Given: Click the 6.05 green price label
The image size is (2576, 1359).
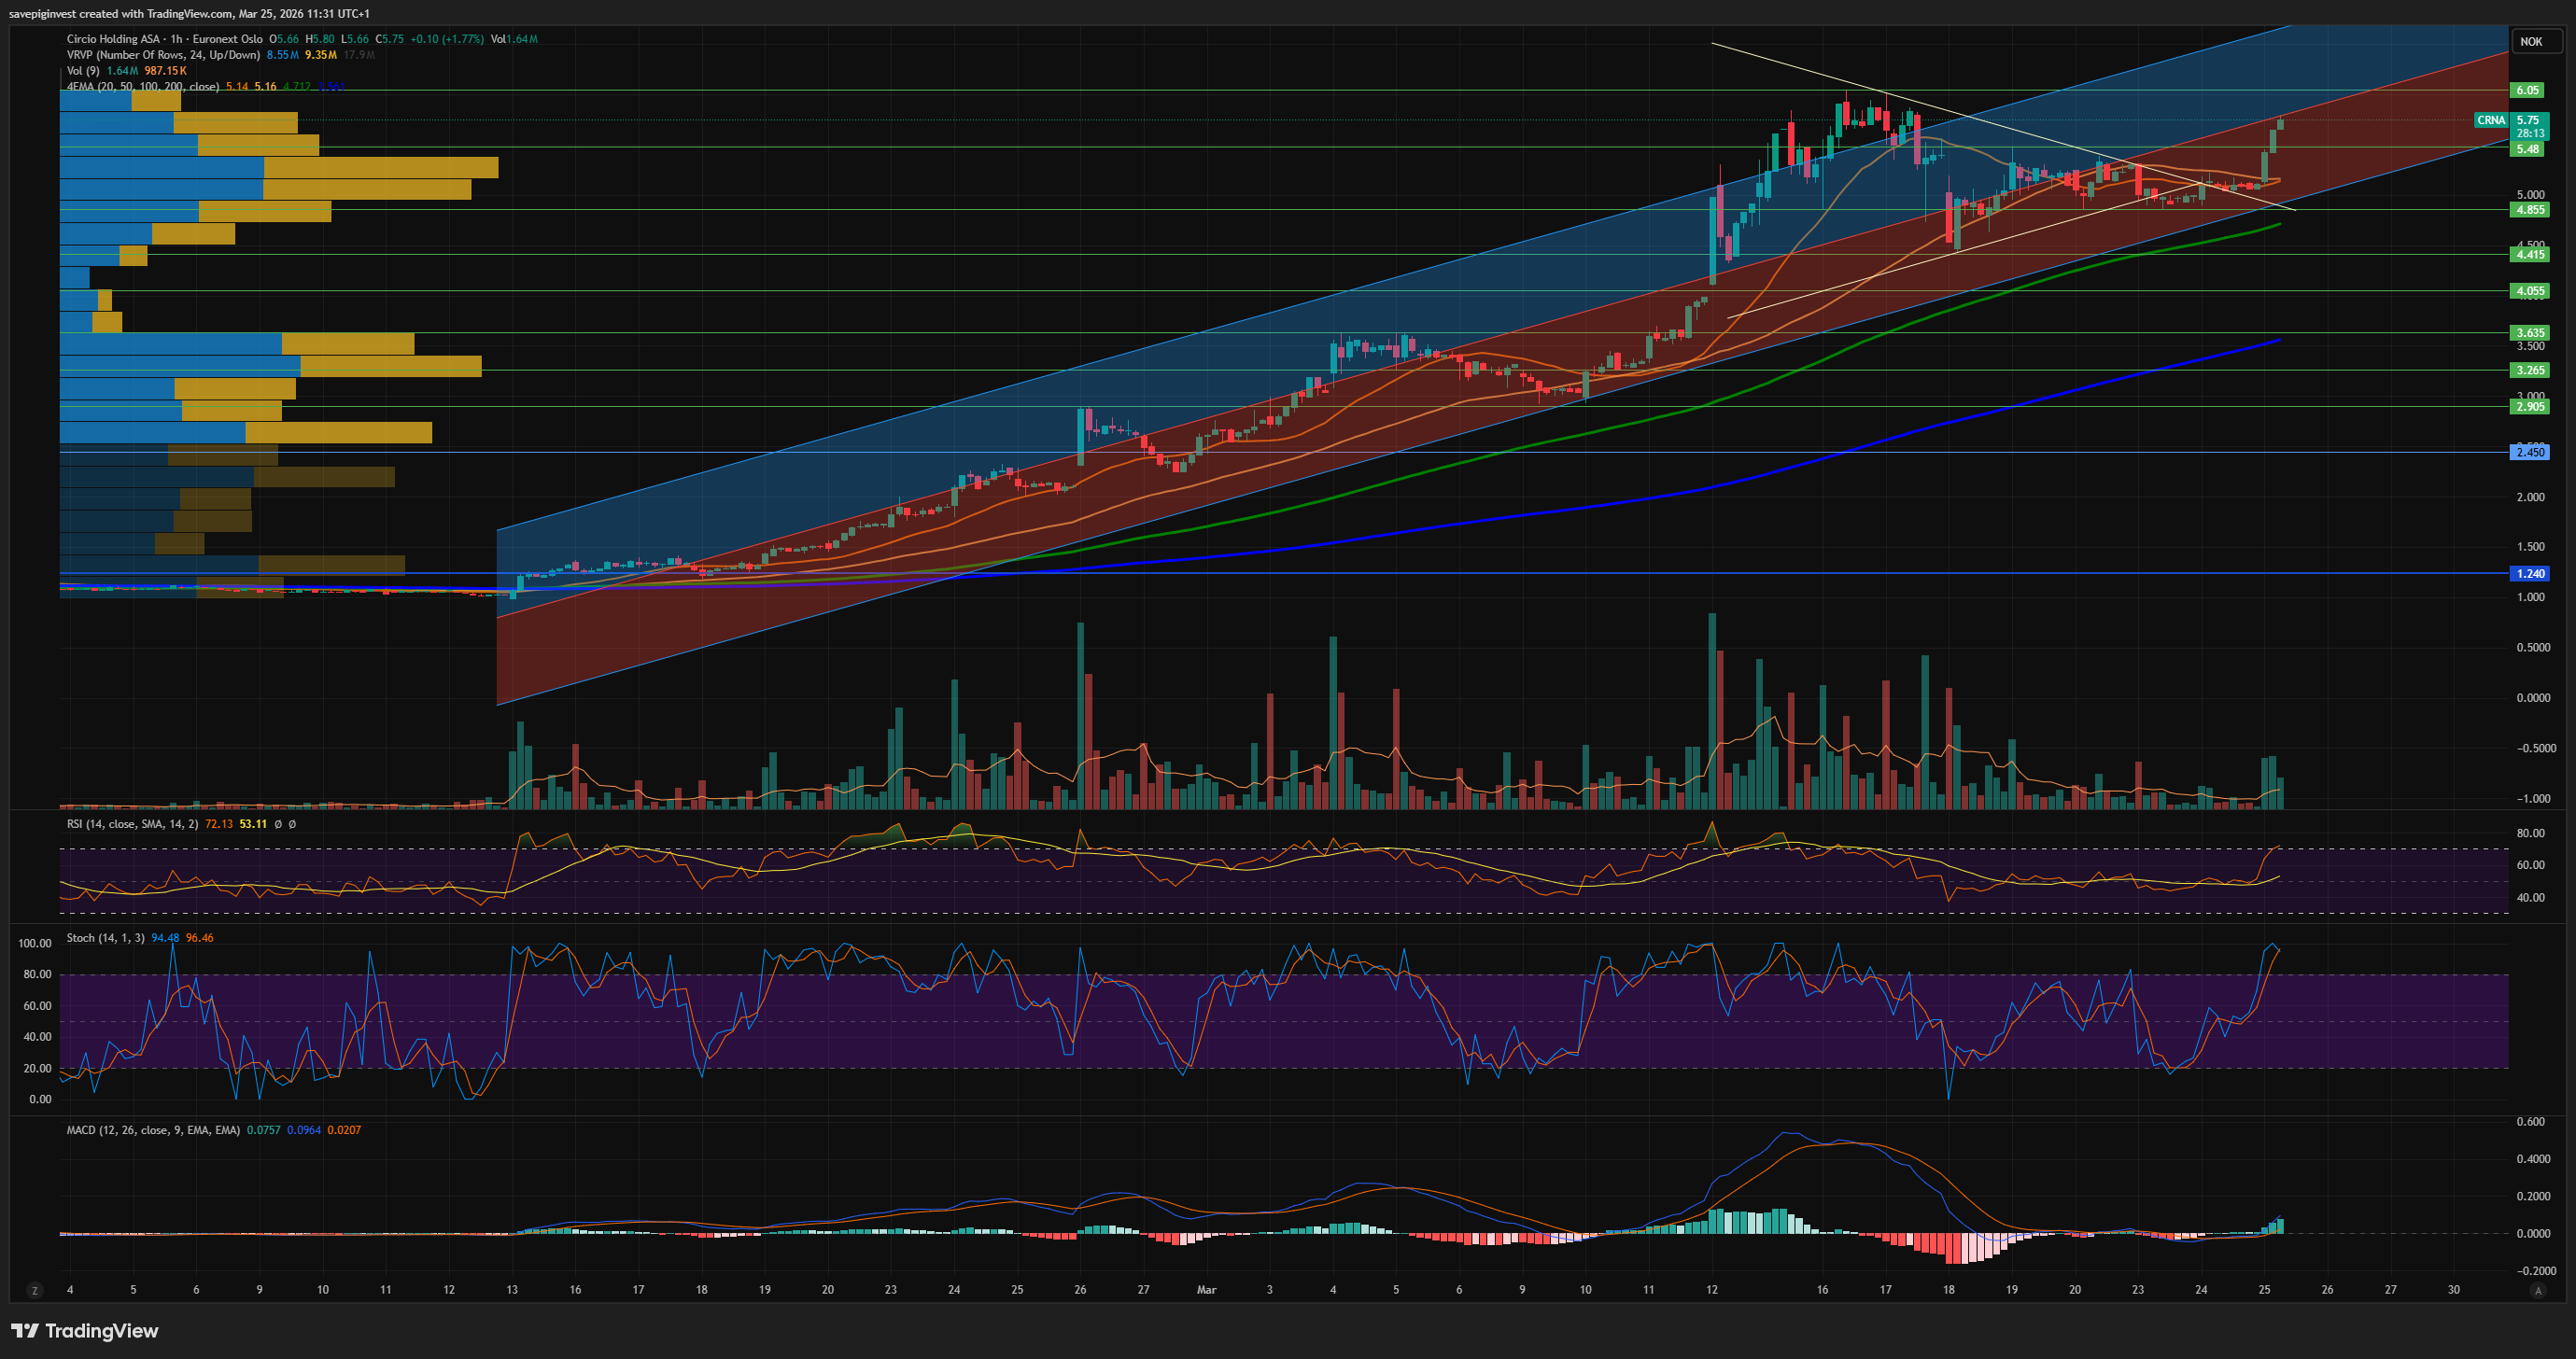Looking at the screenshot, I should [2527, 90].
